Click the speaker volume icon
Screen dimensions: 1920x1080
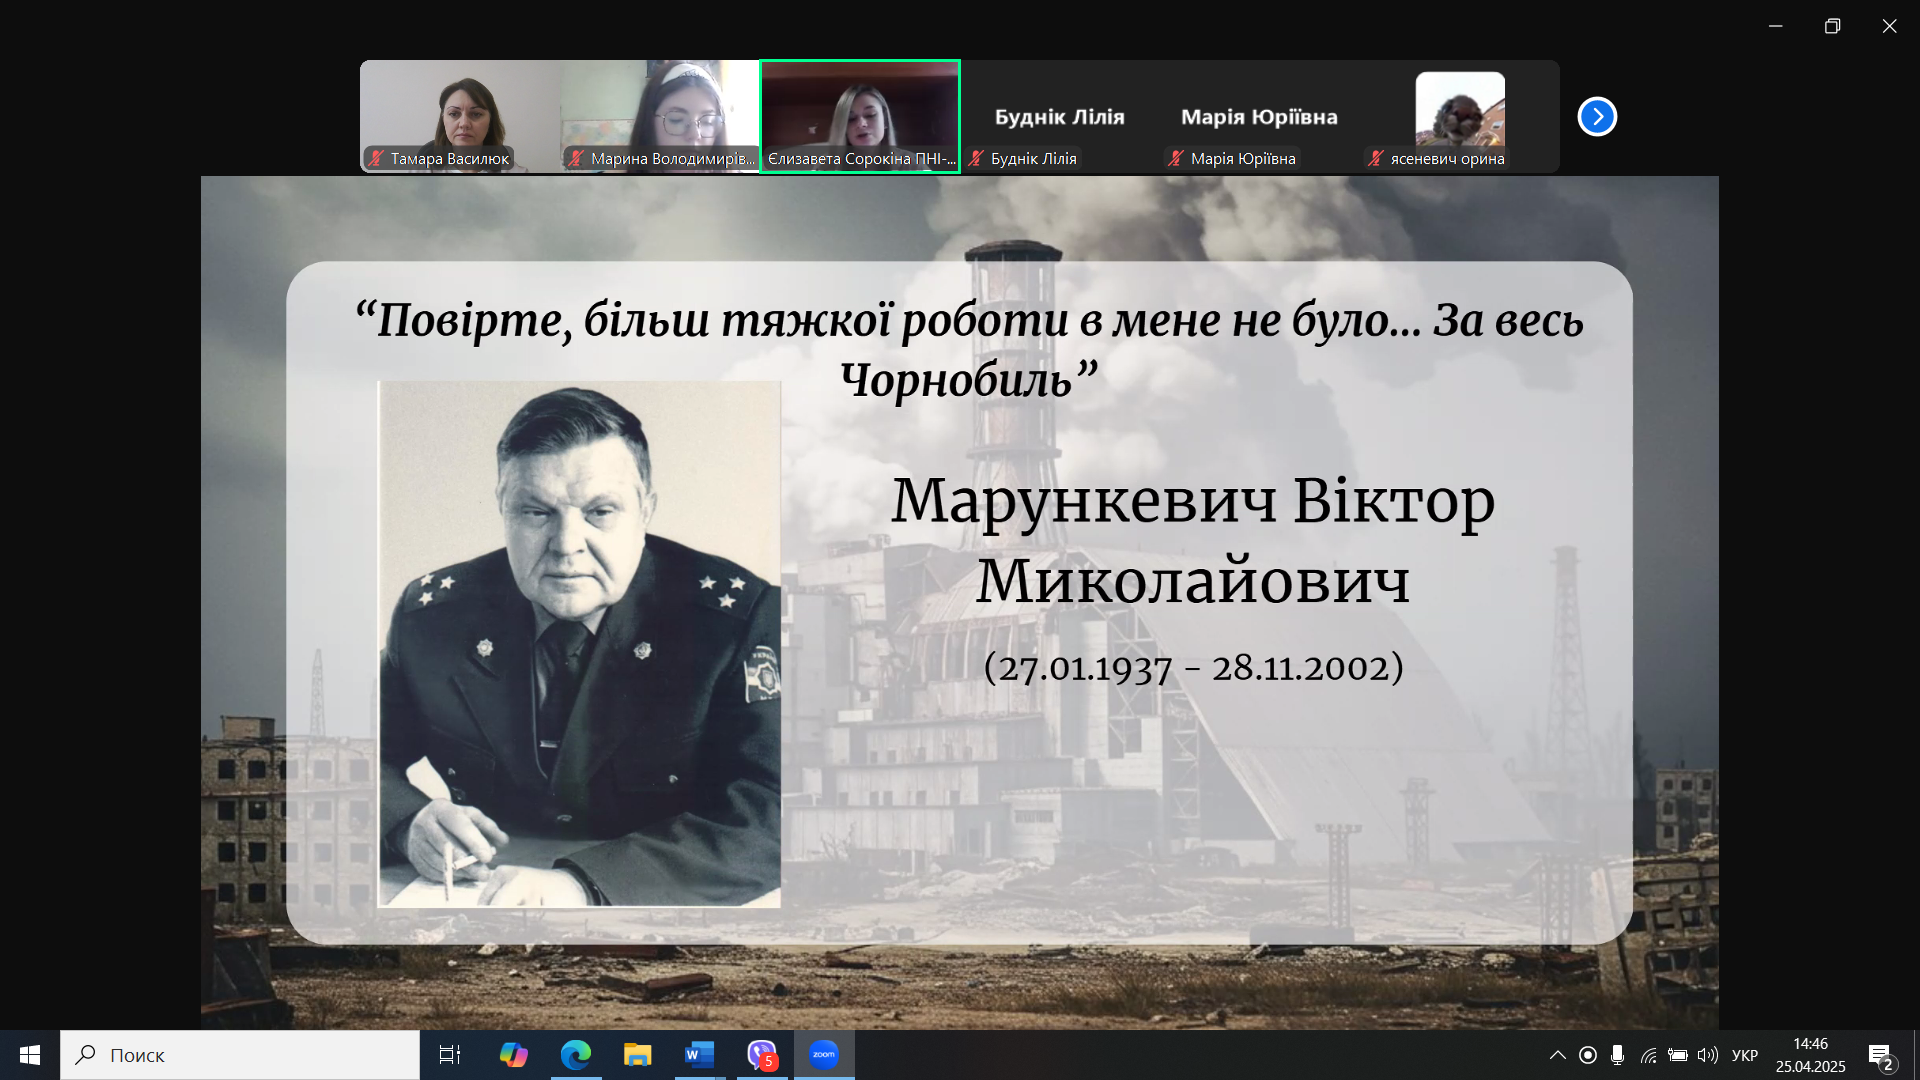pyautogui.click(x=1707, y=1055)
